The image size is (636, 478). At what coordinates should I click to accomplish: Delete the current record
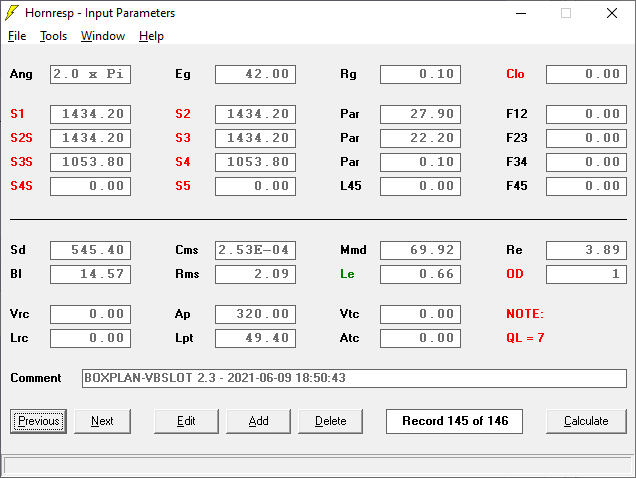coord(331,421)
